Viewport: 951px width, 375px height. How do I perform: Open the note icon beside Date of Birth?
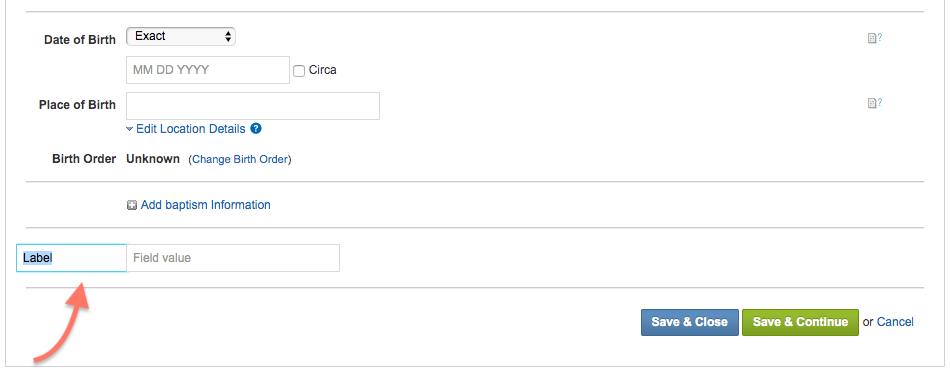(x=872, y=38)
